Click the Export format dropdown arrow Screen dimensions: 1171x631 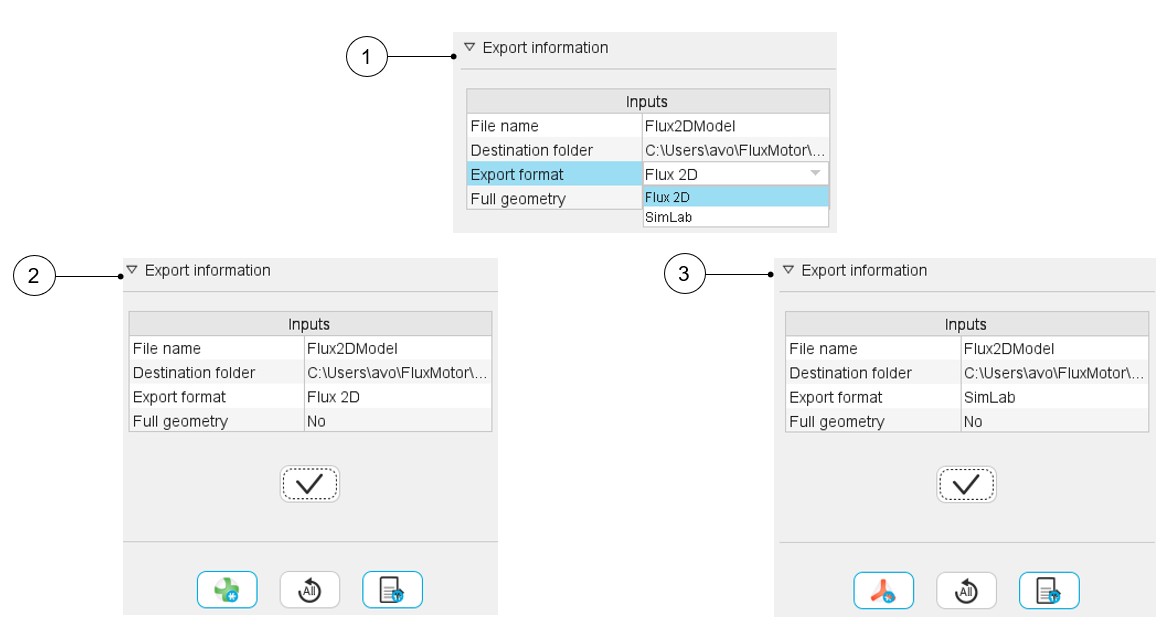pos(815,174)
